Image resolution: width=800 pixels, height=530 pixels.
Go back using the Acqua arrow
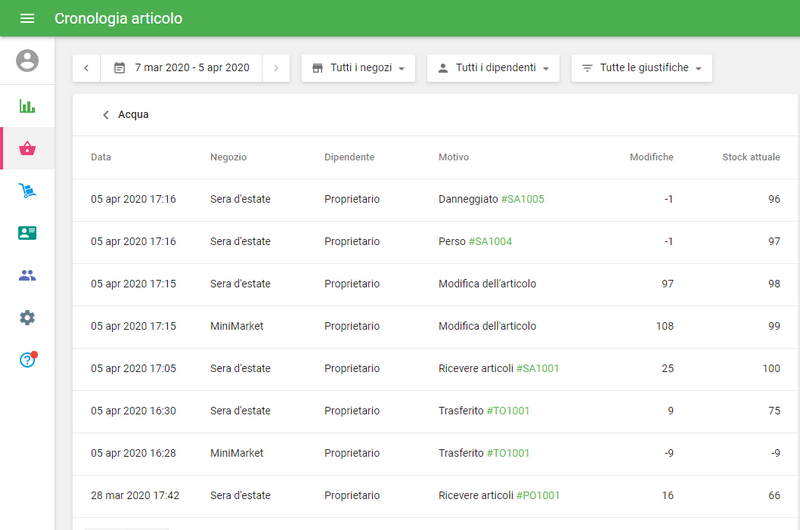[106, 115]
